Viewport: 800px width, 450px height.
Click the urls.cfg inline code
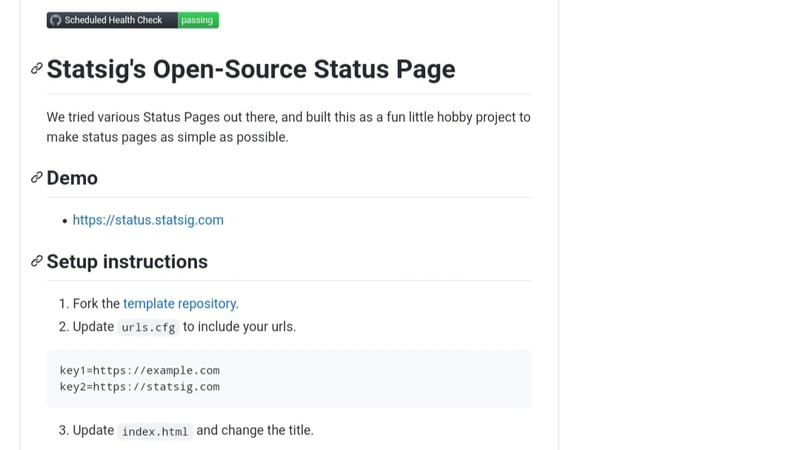click(148, 327)
